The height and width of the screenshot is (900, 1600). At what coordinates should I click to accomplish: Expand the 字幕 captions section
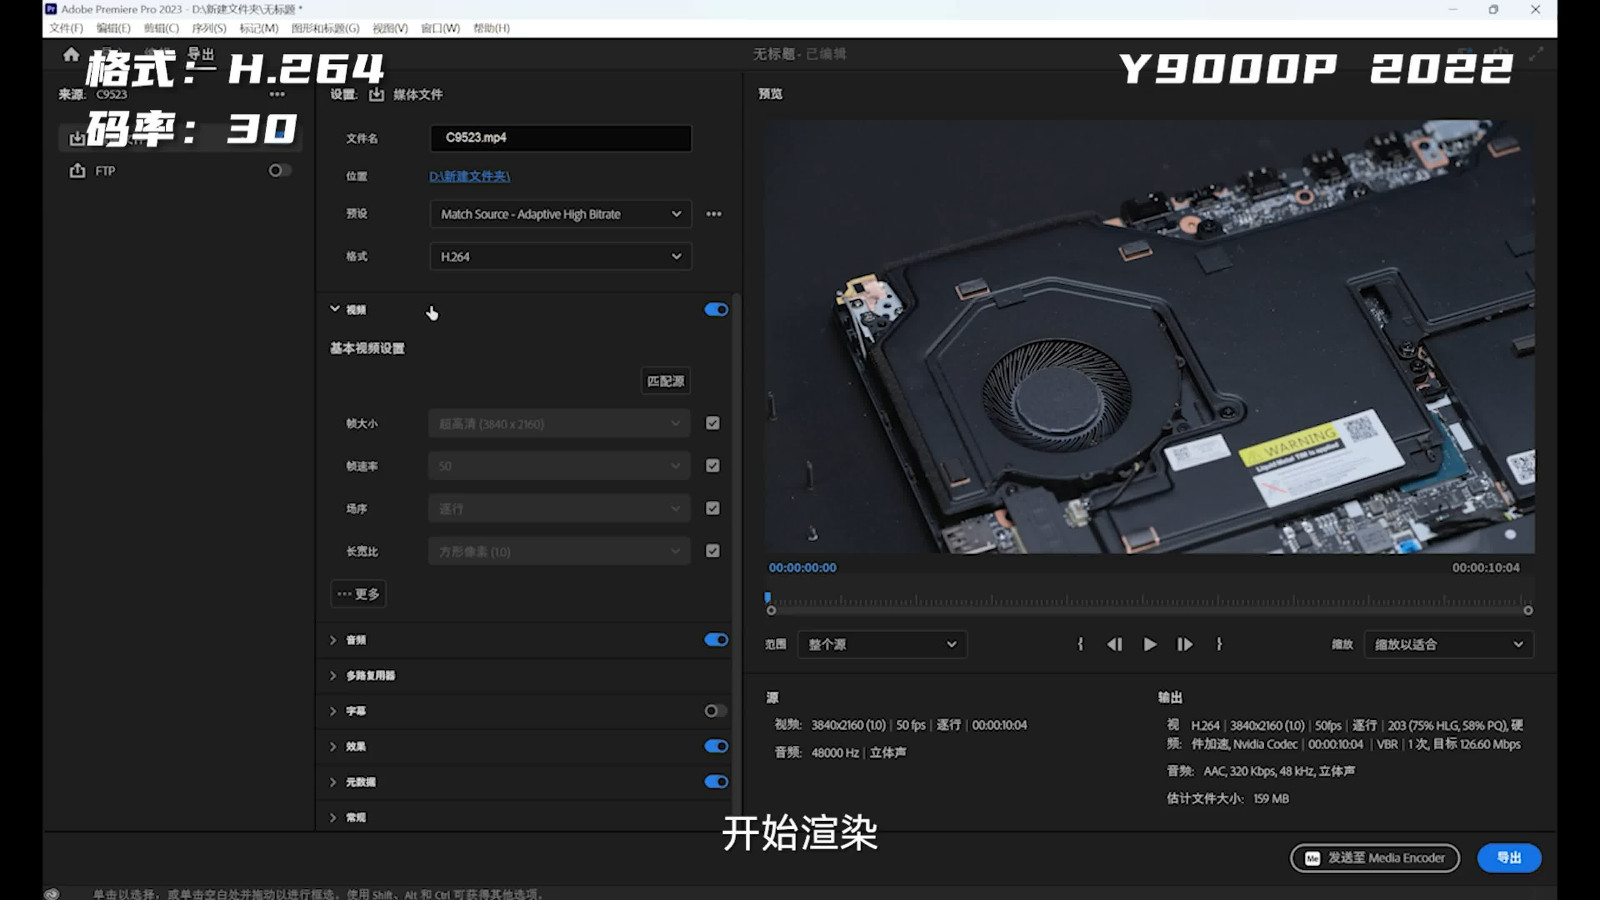[x=333, y=711]
